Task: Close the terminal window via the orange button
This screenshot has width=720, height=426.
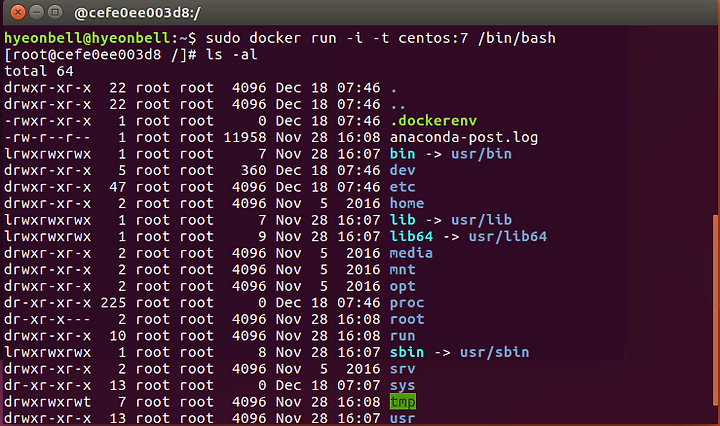Action: tap(18, 12)
